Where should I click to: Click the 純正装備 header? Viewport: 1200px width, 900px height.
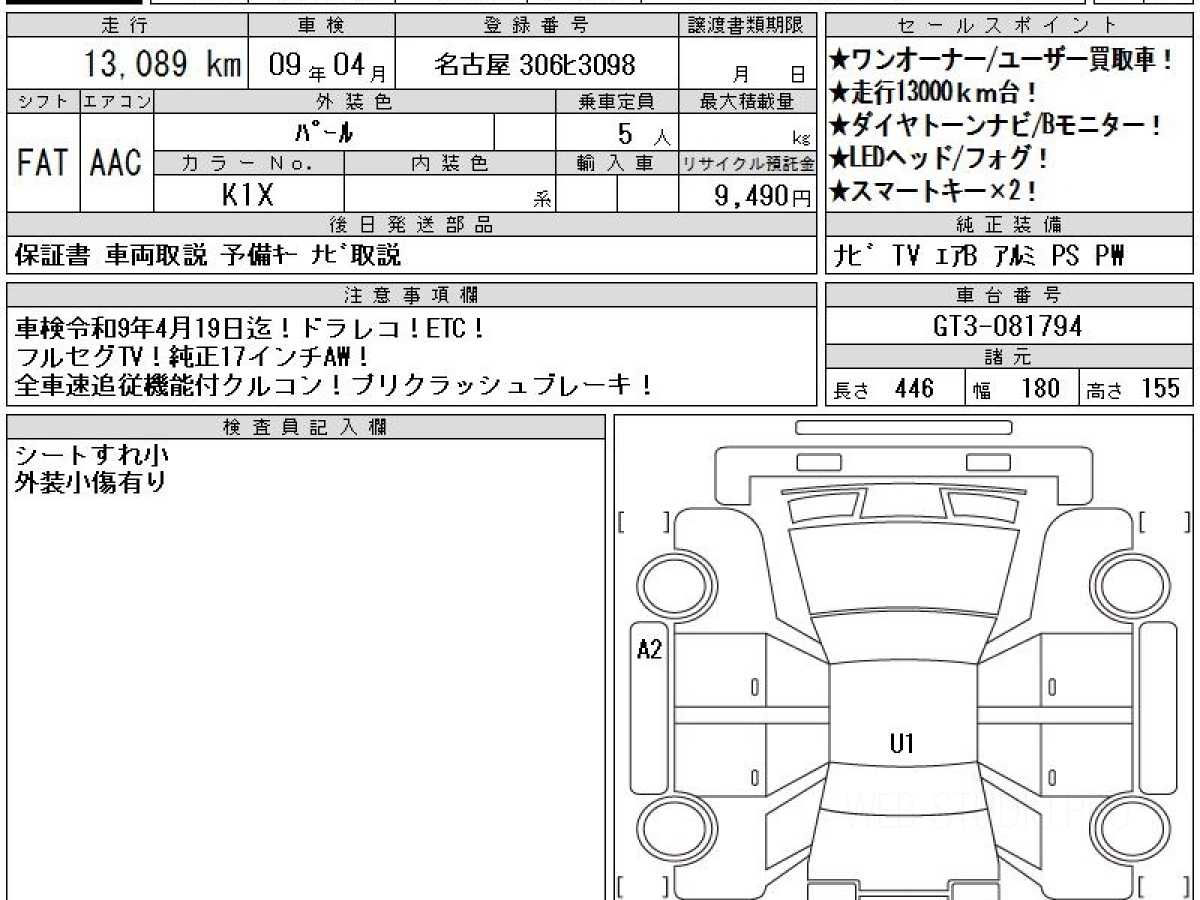1008,225
